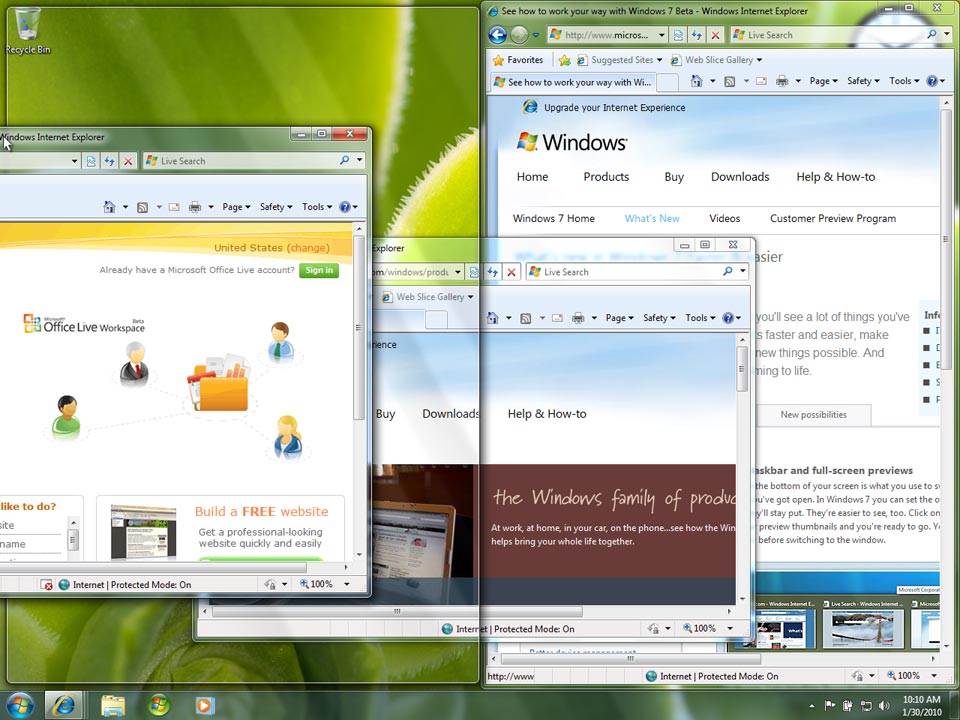960x720 pixels.
Task: Click RSS feeds icon in Windows 7 Beta window
Action: click(x=730, y=81)
